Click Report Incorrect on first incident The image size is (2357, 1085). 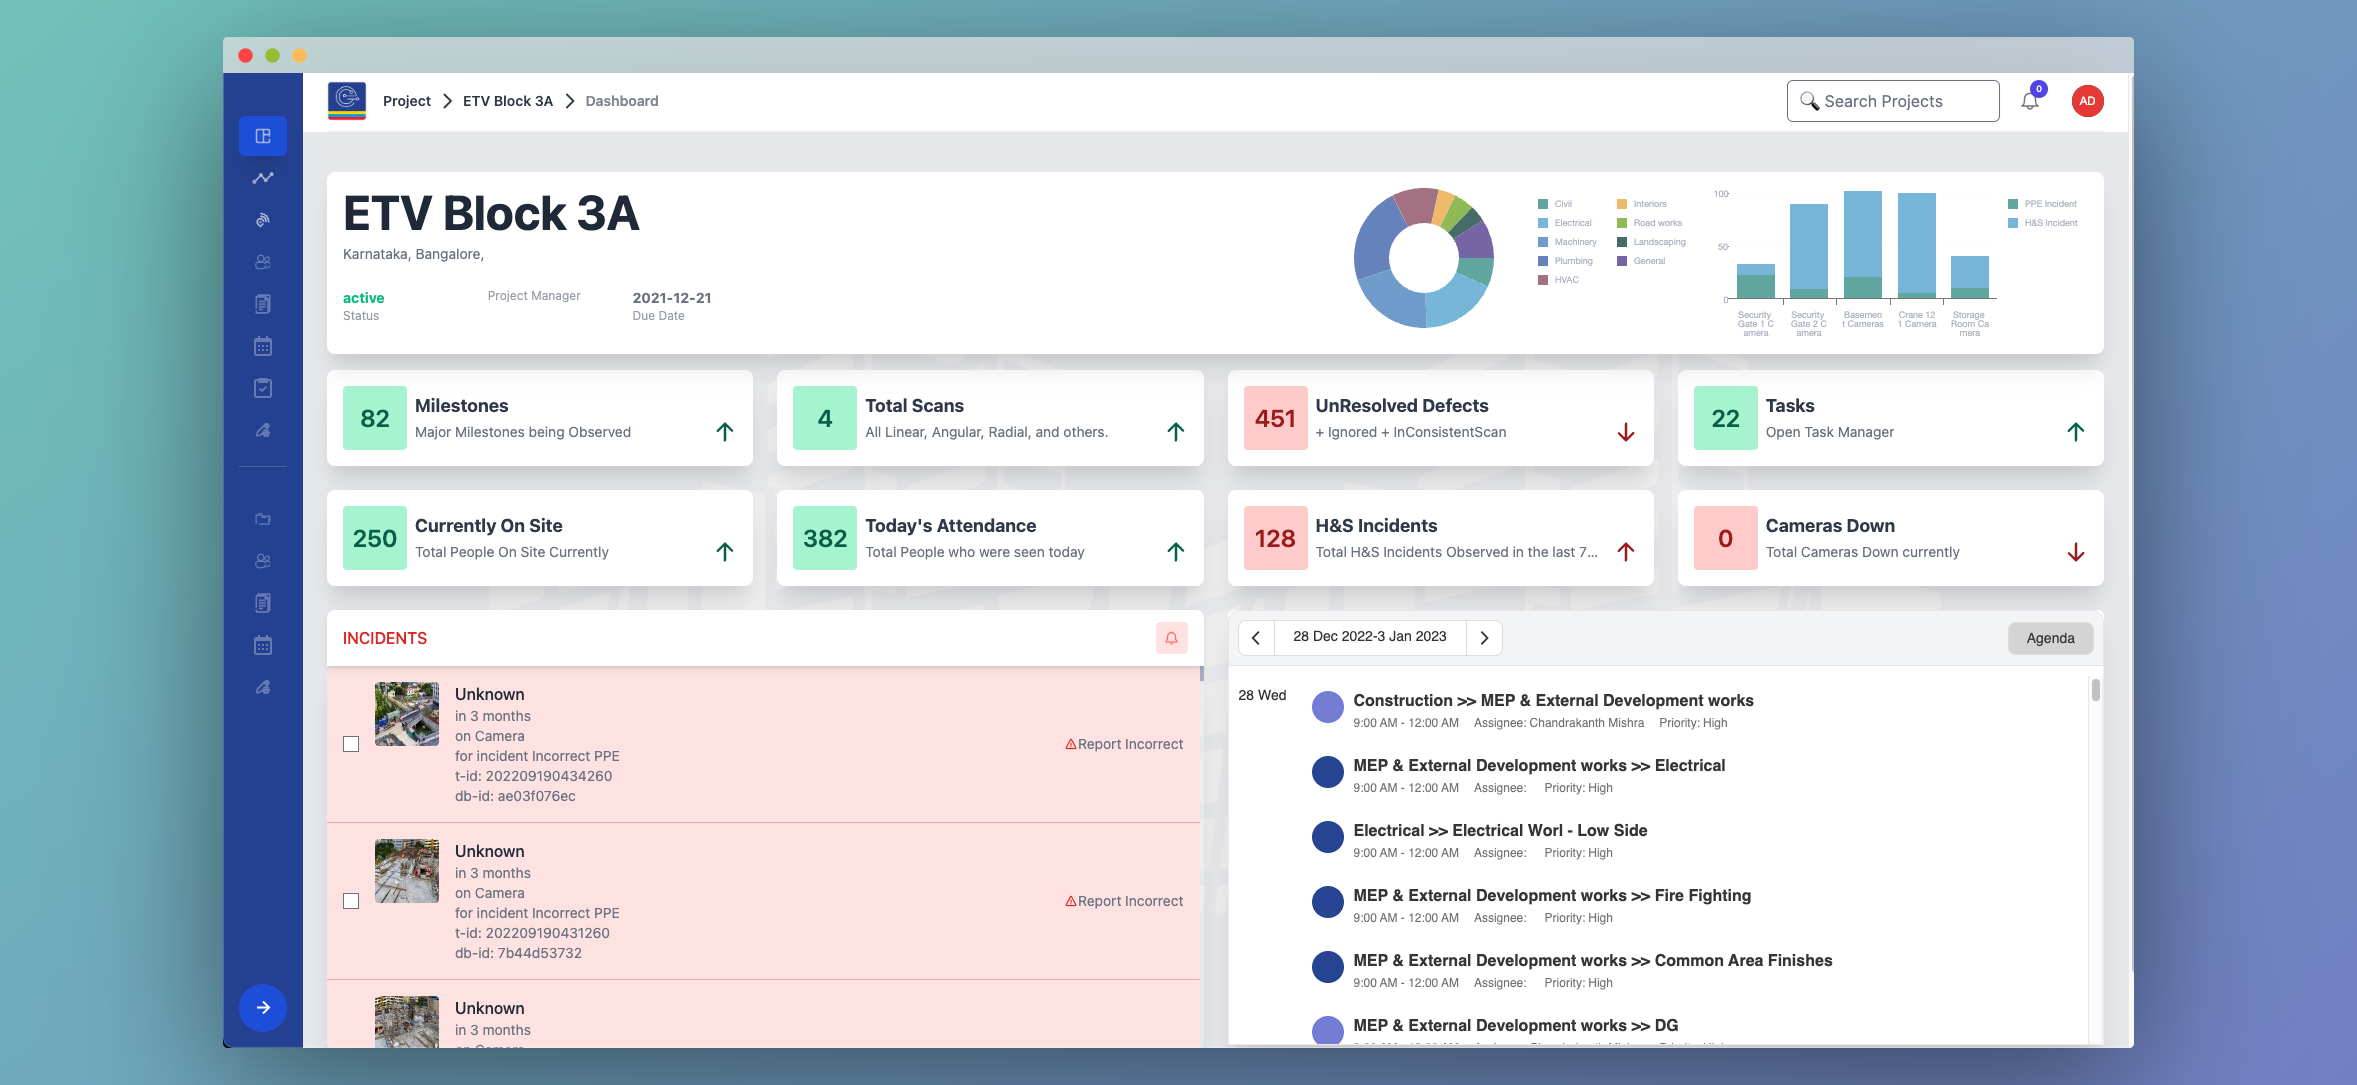[1124, 744]
